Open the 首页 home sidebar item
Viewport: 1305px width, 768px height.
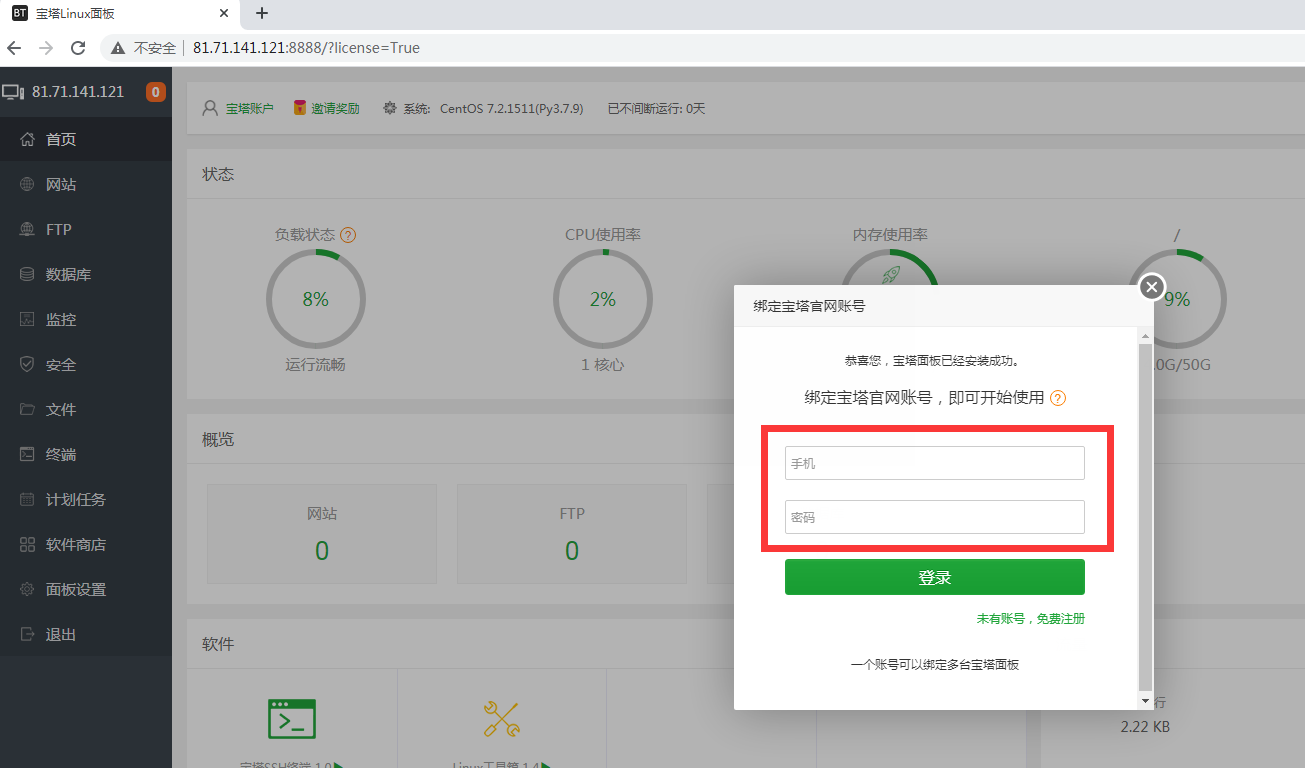pyautogui.click(x=86, y=139)
